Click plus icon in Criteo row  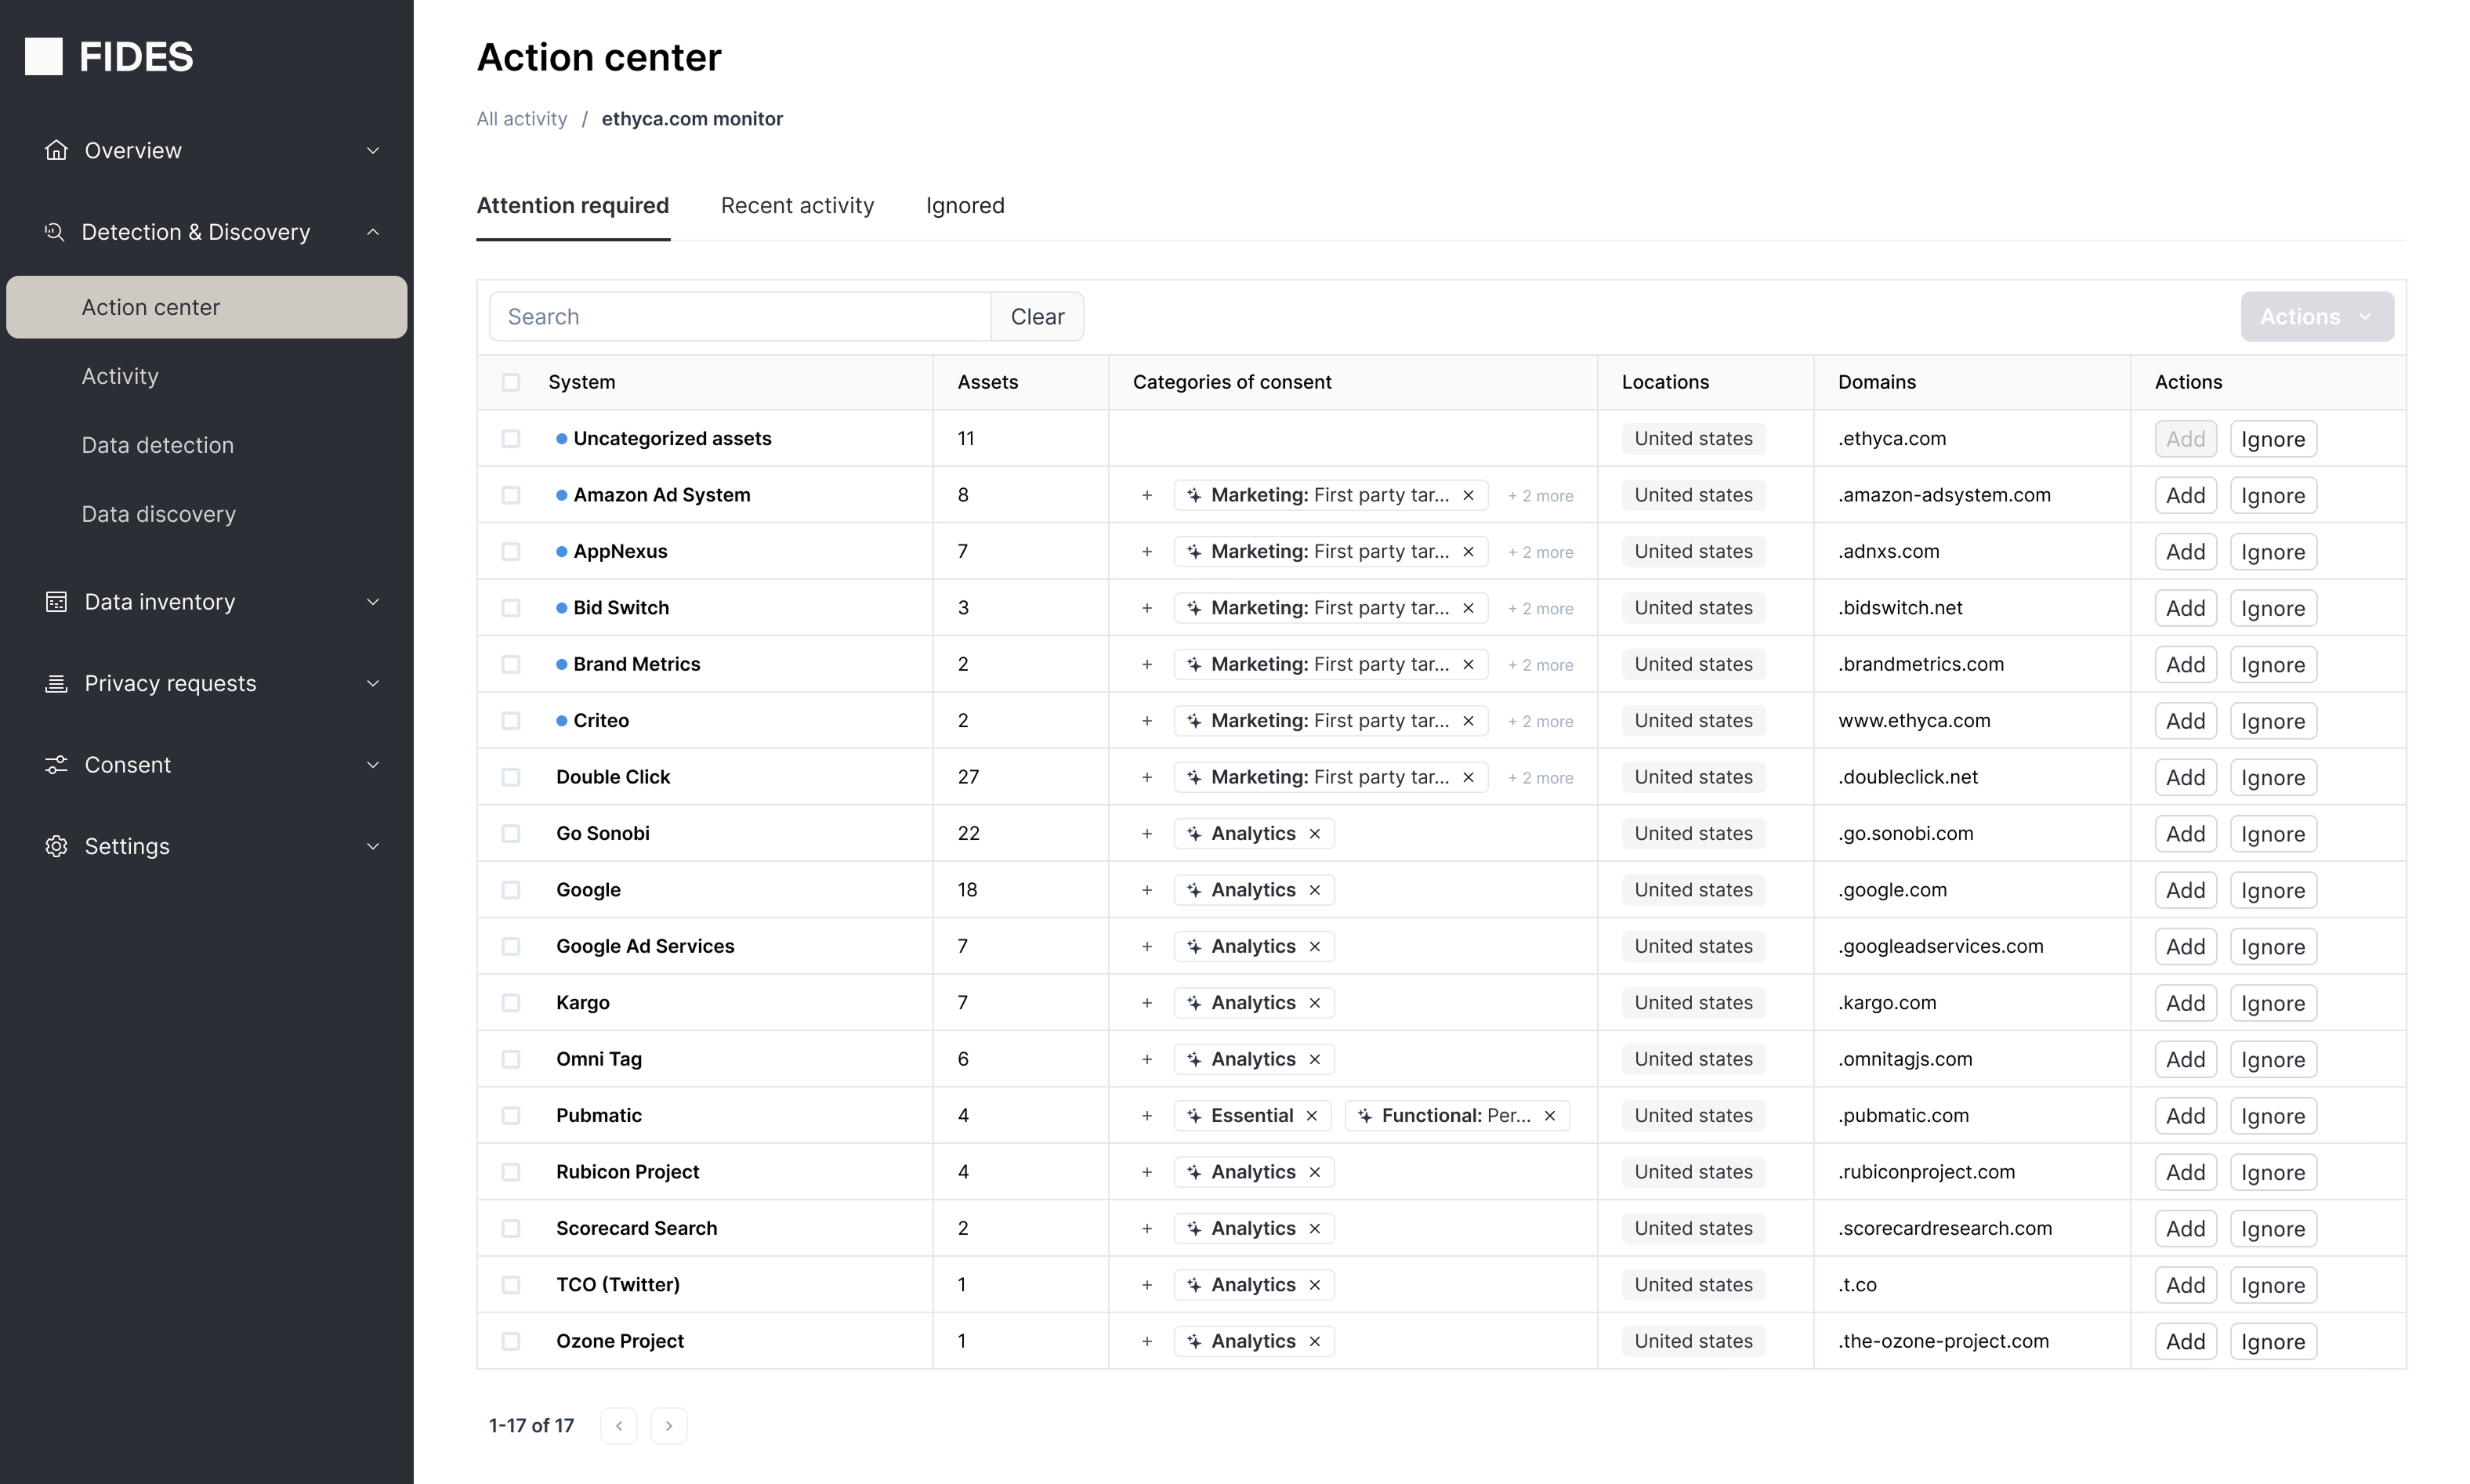1147,721
